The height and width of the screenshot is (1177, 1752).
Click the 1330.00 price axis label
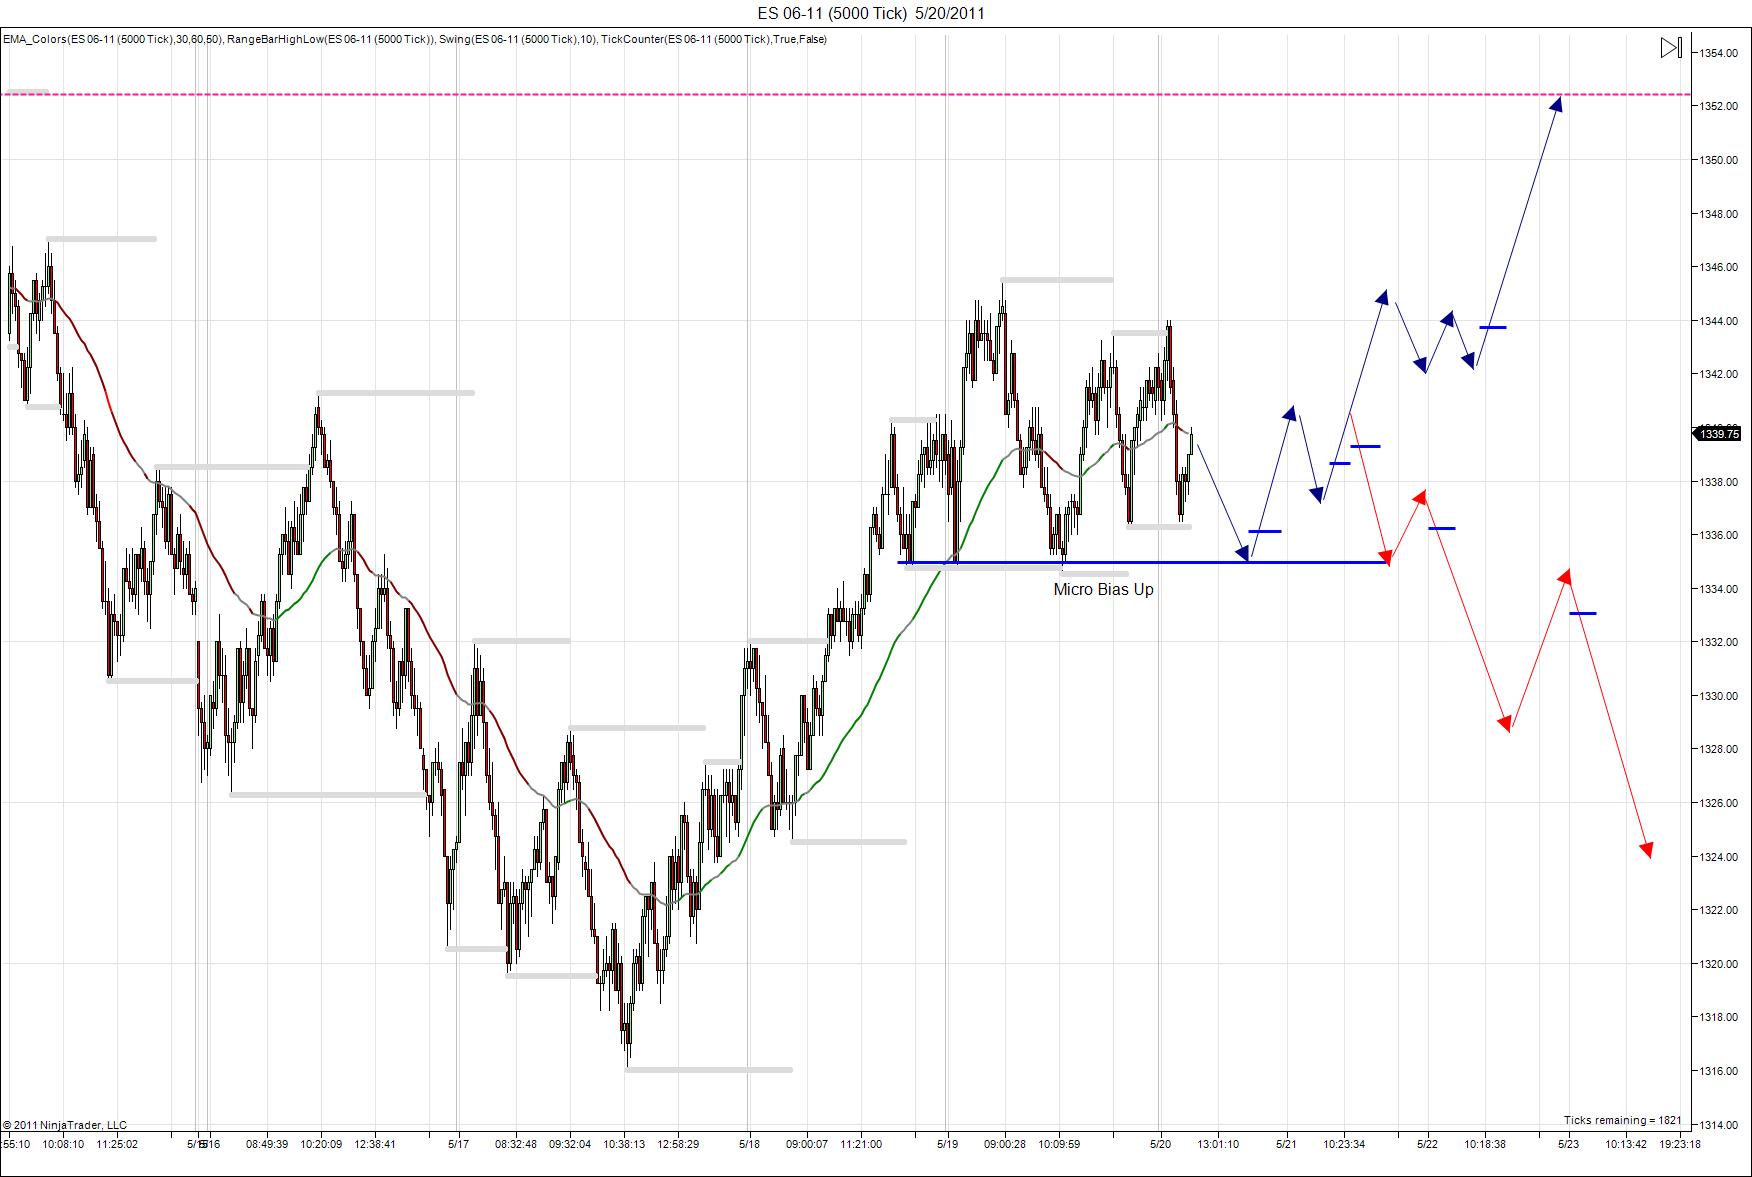tap(1719, 696)
